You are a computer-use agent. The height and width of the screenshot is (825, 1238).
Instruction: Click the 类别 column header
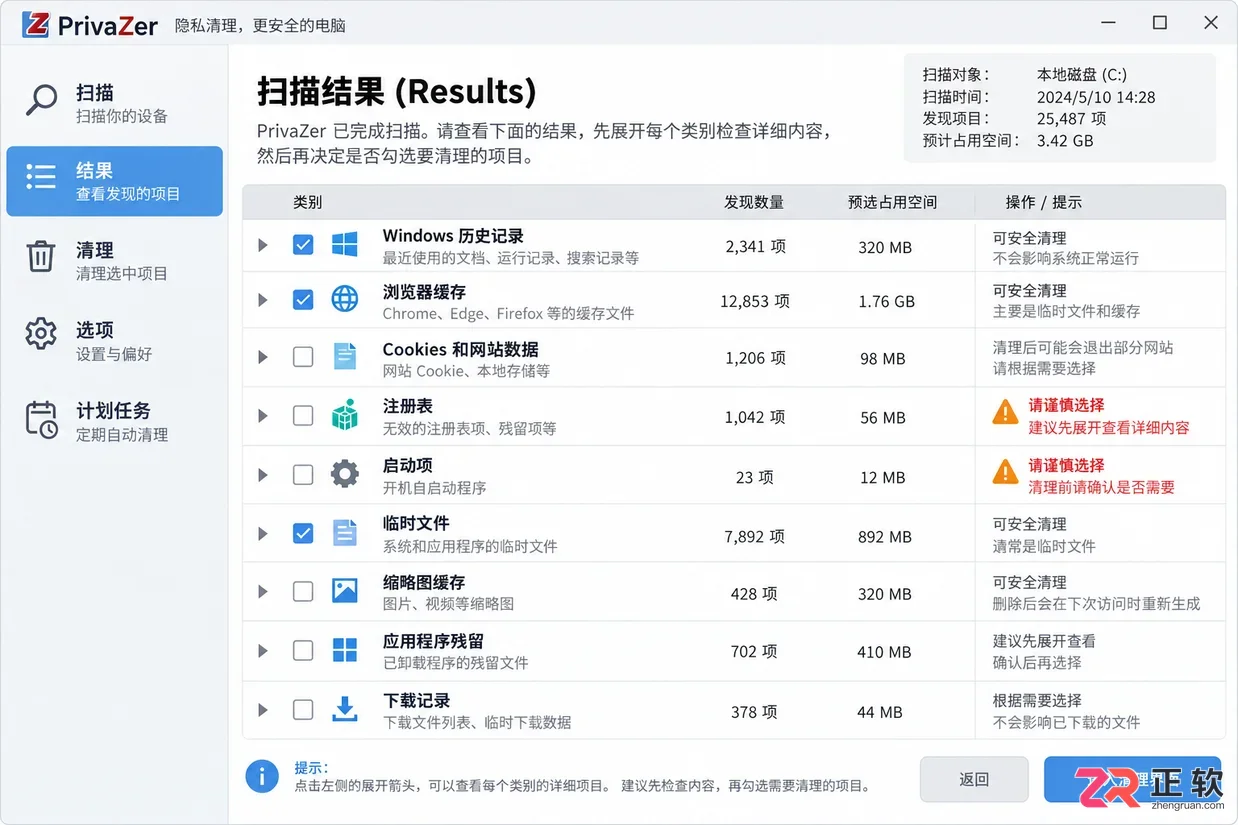[x=307, y=202]
